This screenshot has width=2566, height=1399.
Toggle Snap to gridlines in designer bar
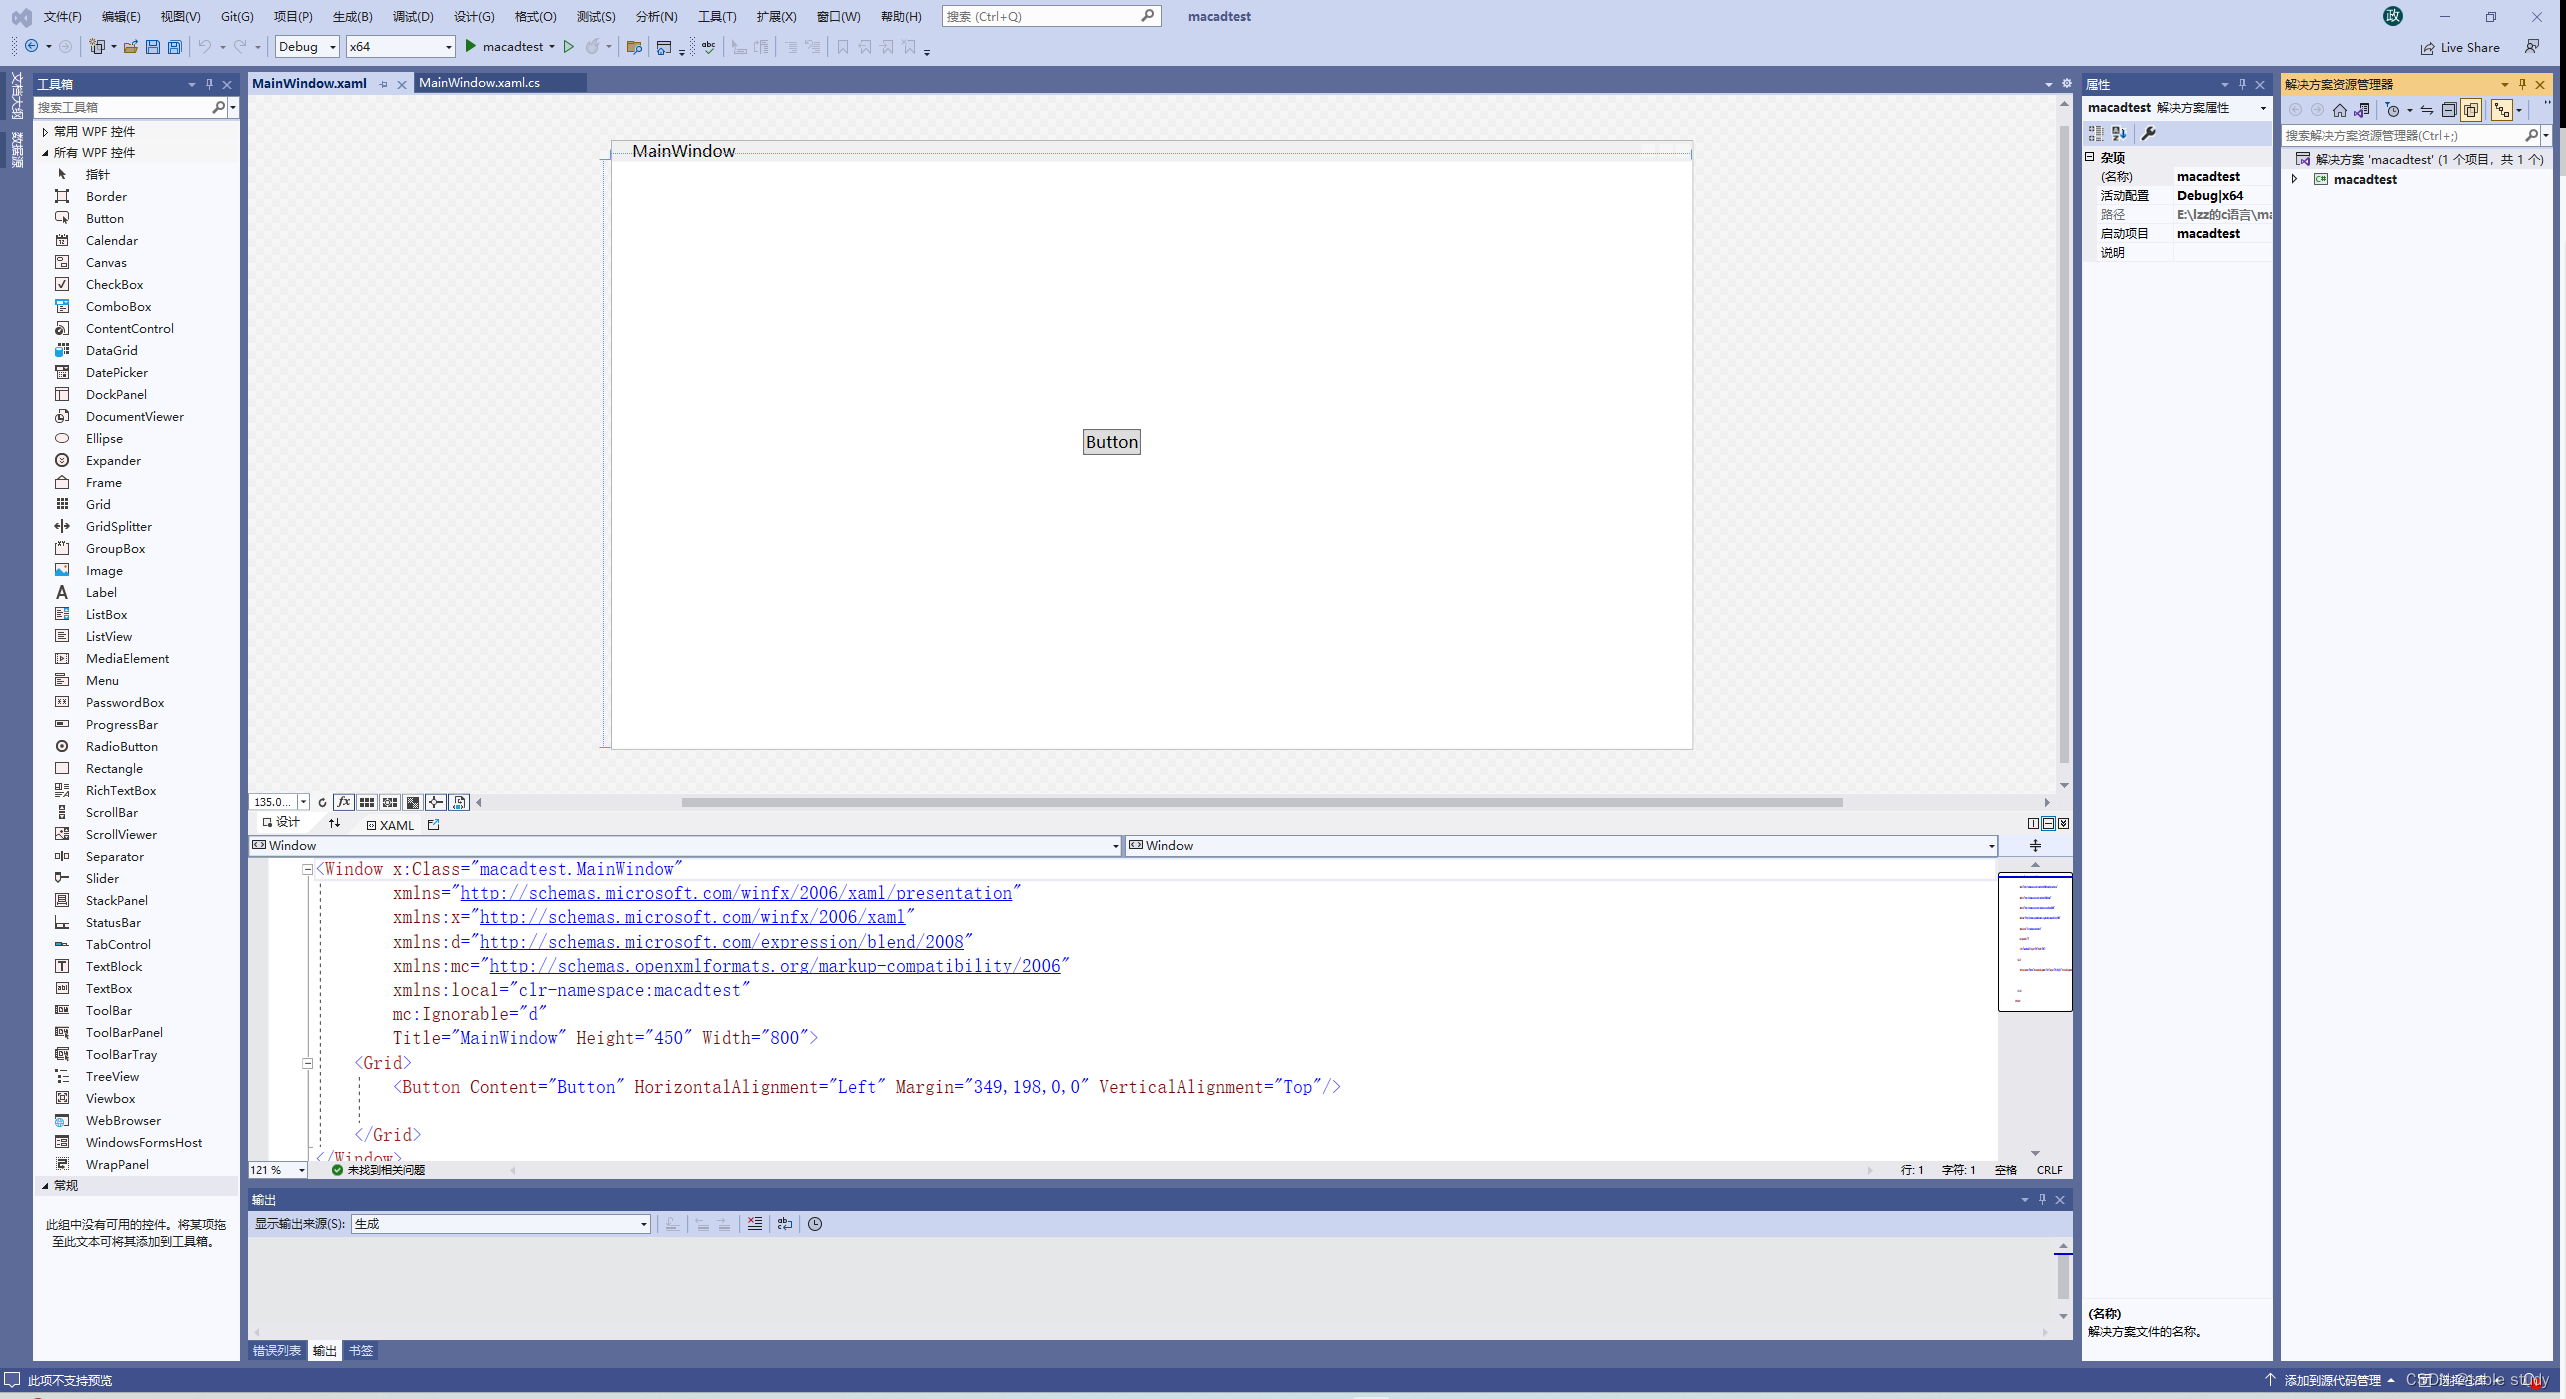(x=390, y=802)
